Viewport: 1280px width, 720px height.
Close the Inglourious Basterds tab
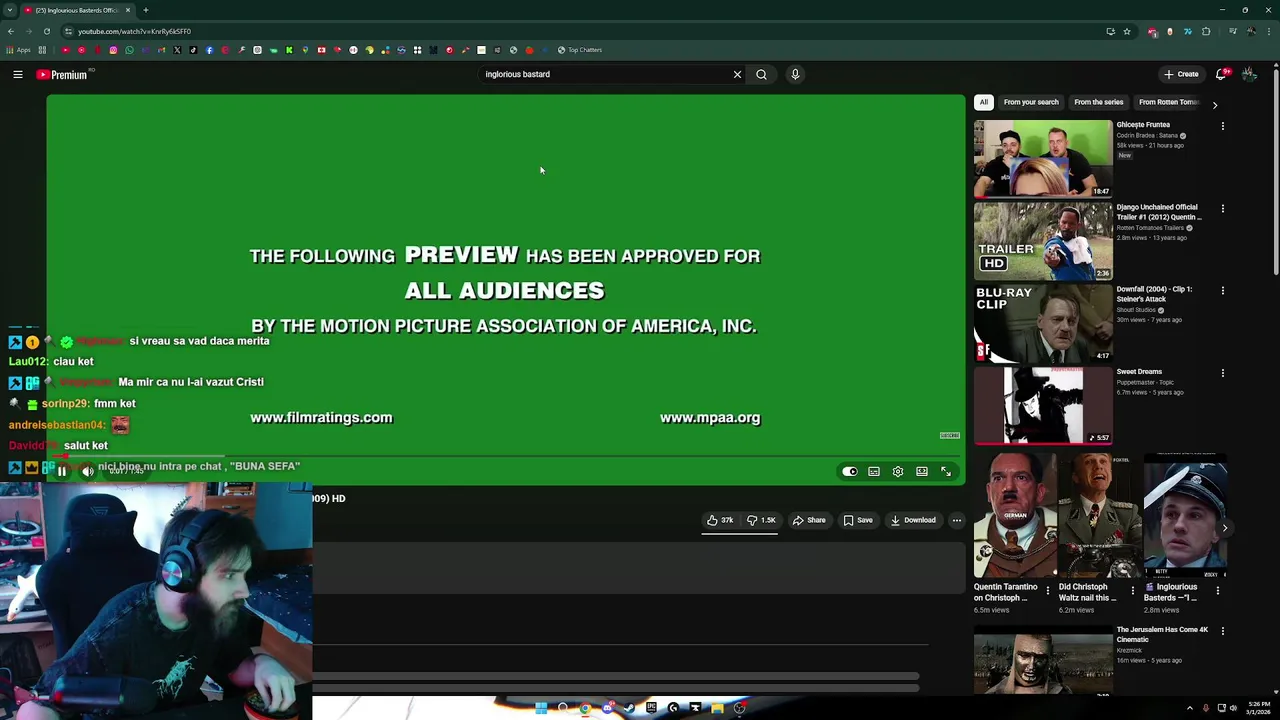(127, 10)
